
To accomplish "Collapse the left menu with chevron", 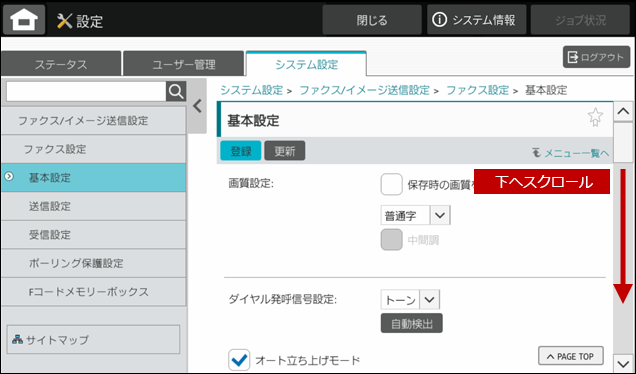I will [197, 106].
